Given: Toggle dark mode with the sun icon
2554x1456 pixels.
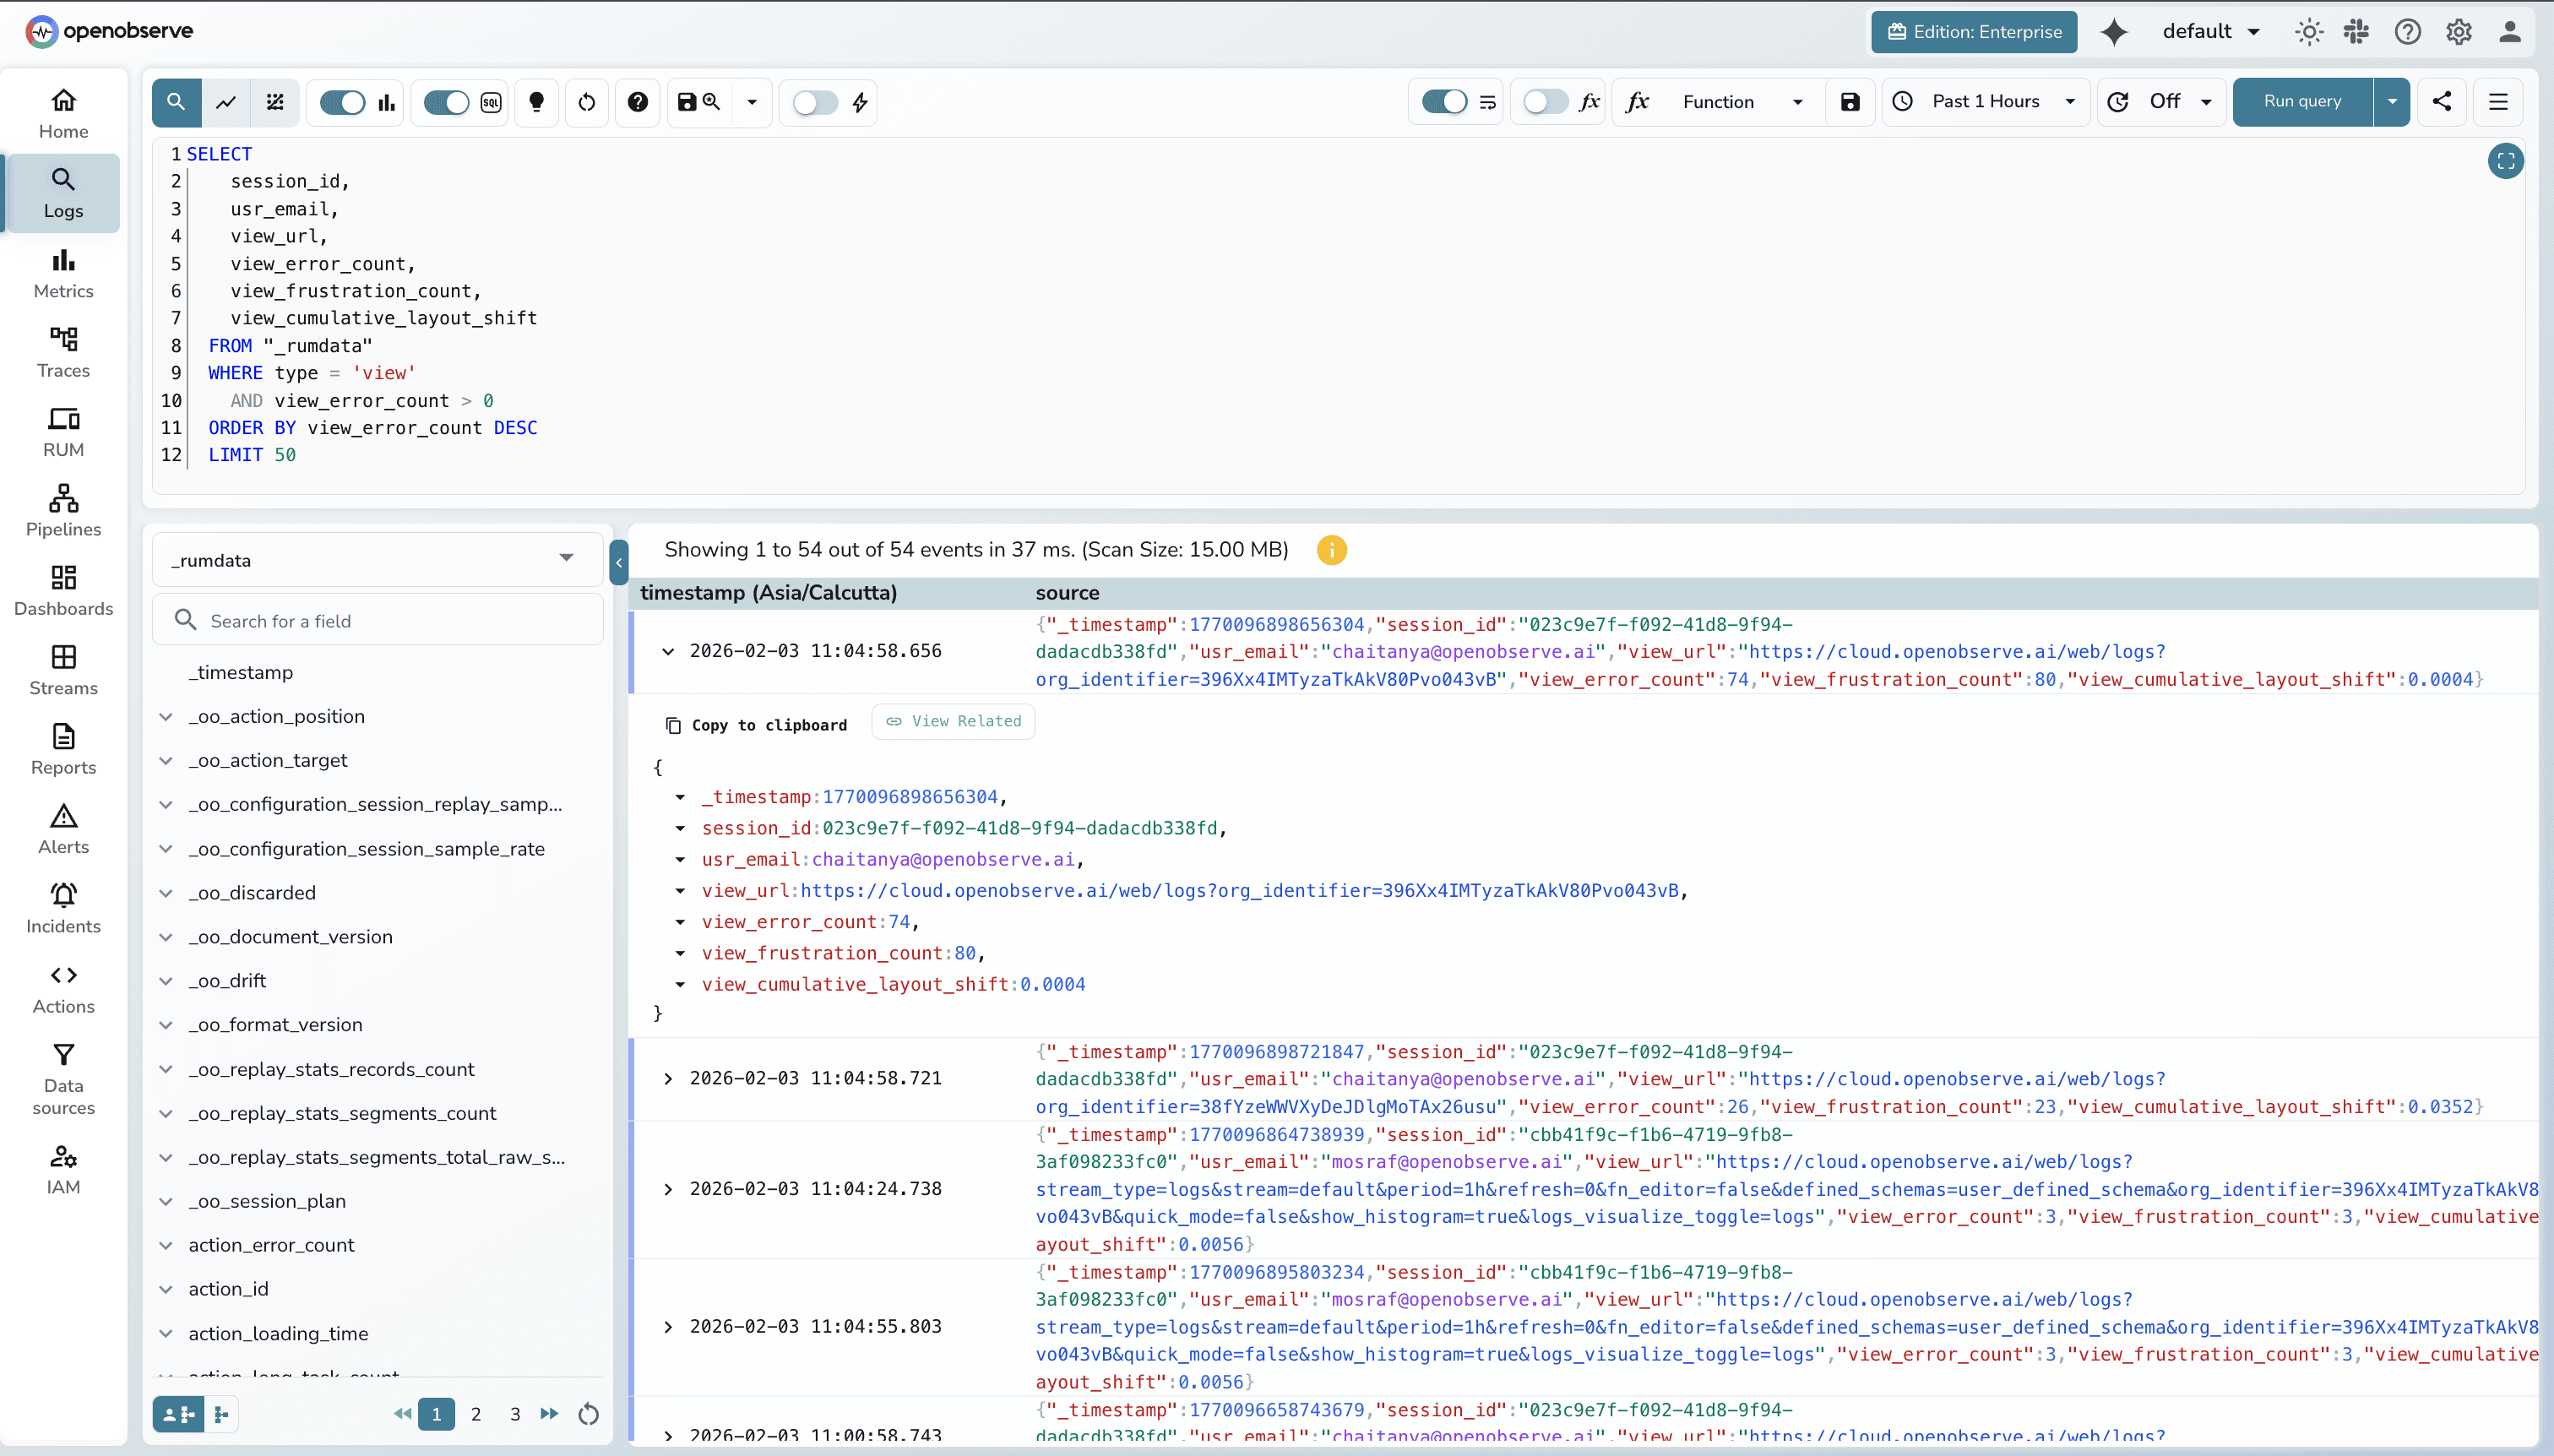Looking at the screenshot, I should click(2307, 31).
